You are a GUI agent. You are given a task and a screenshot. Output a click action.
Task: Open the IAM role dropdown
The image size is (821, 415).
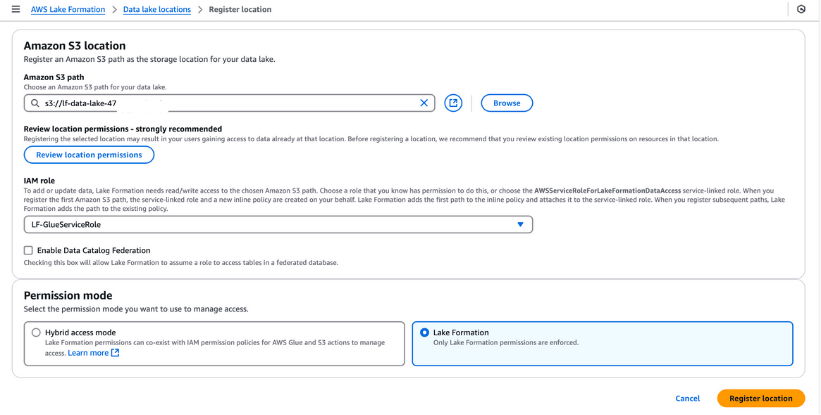click(279, 225)
